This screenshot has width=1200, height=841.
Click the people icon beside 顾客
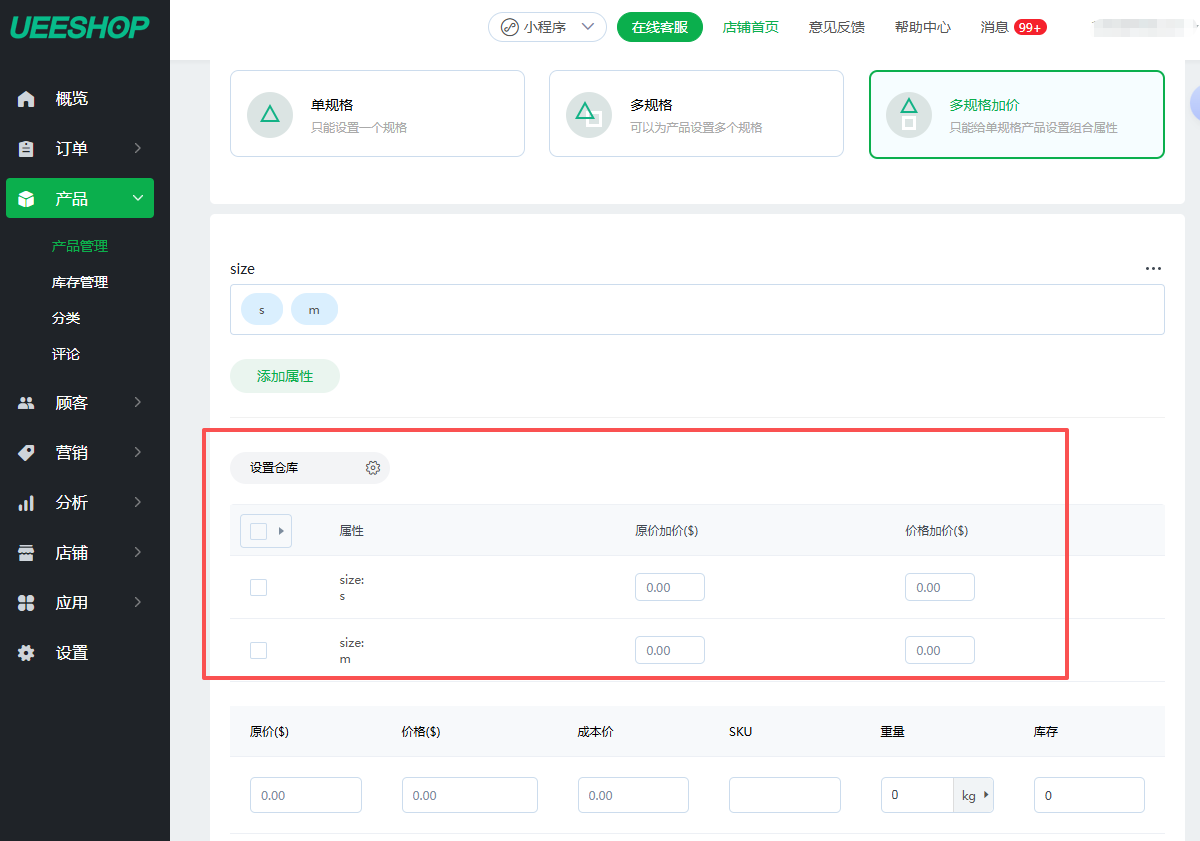27,403
